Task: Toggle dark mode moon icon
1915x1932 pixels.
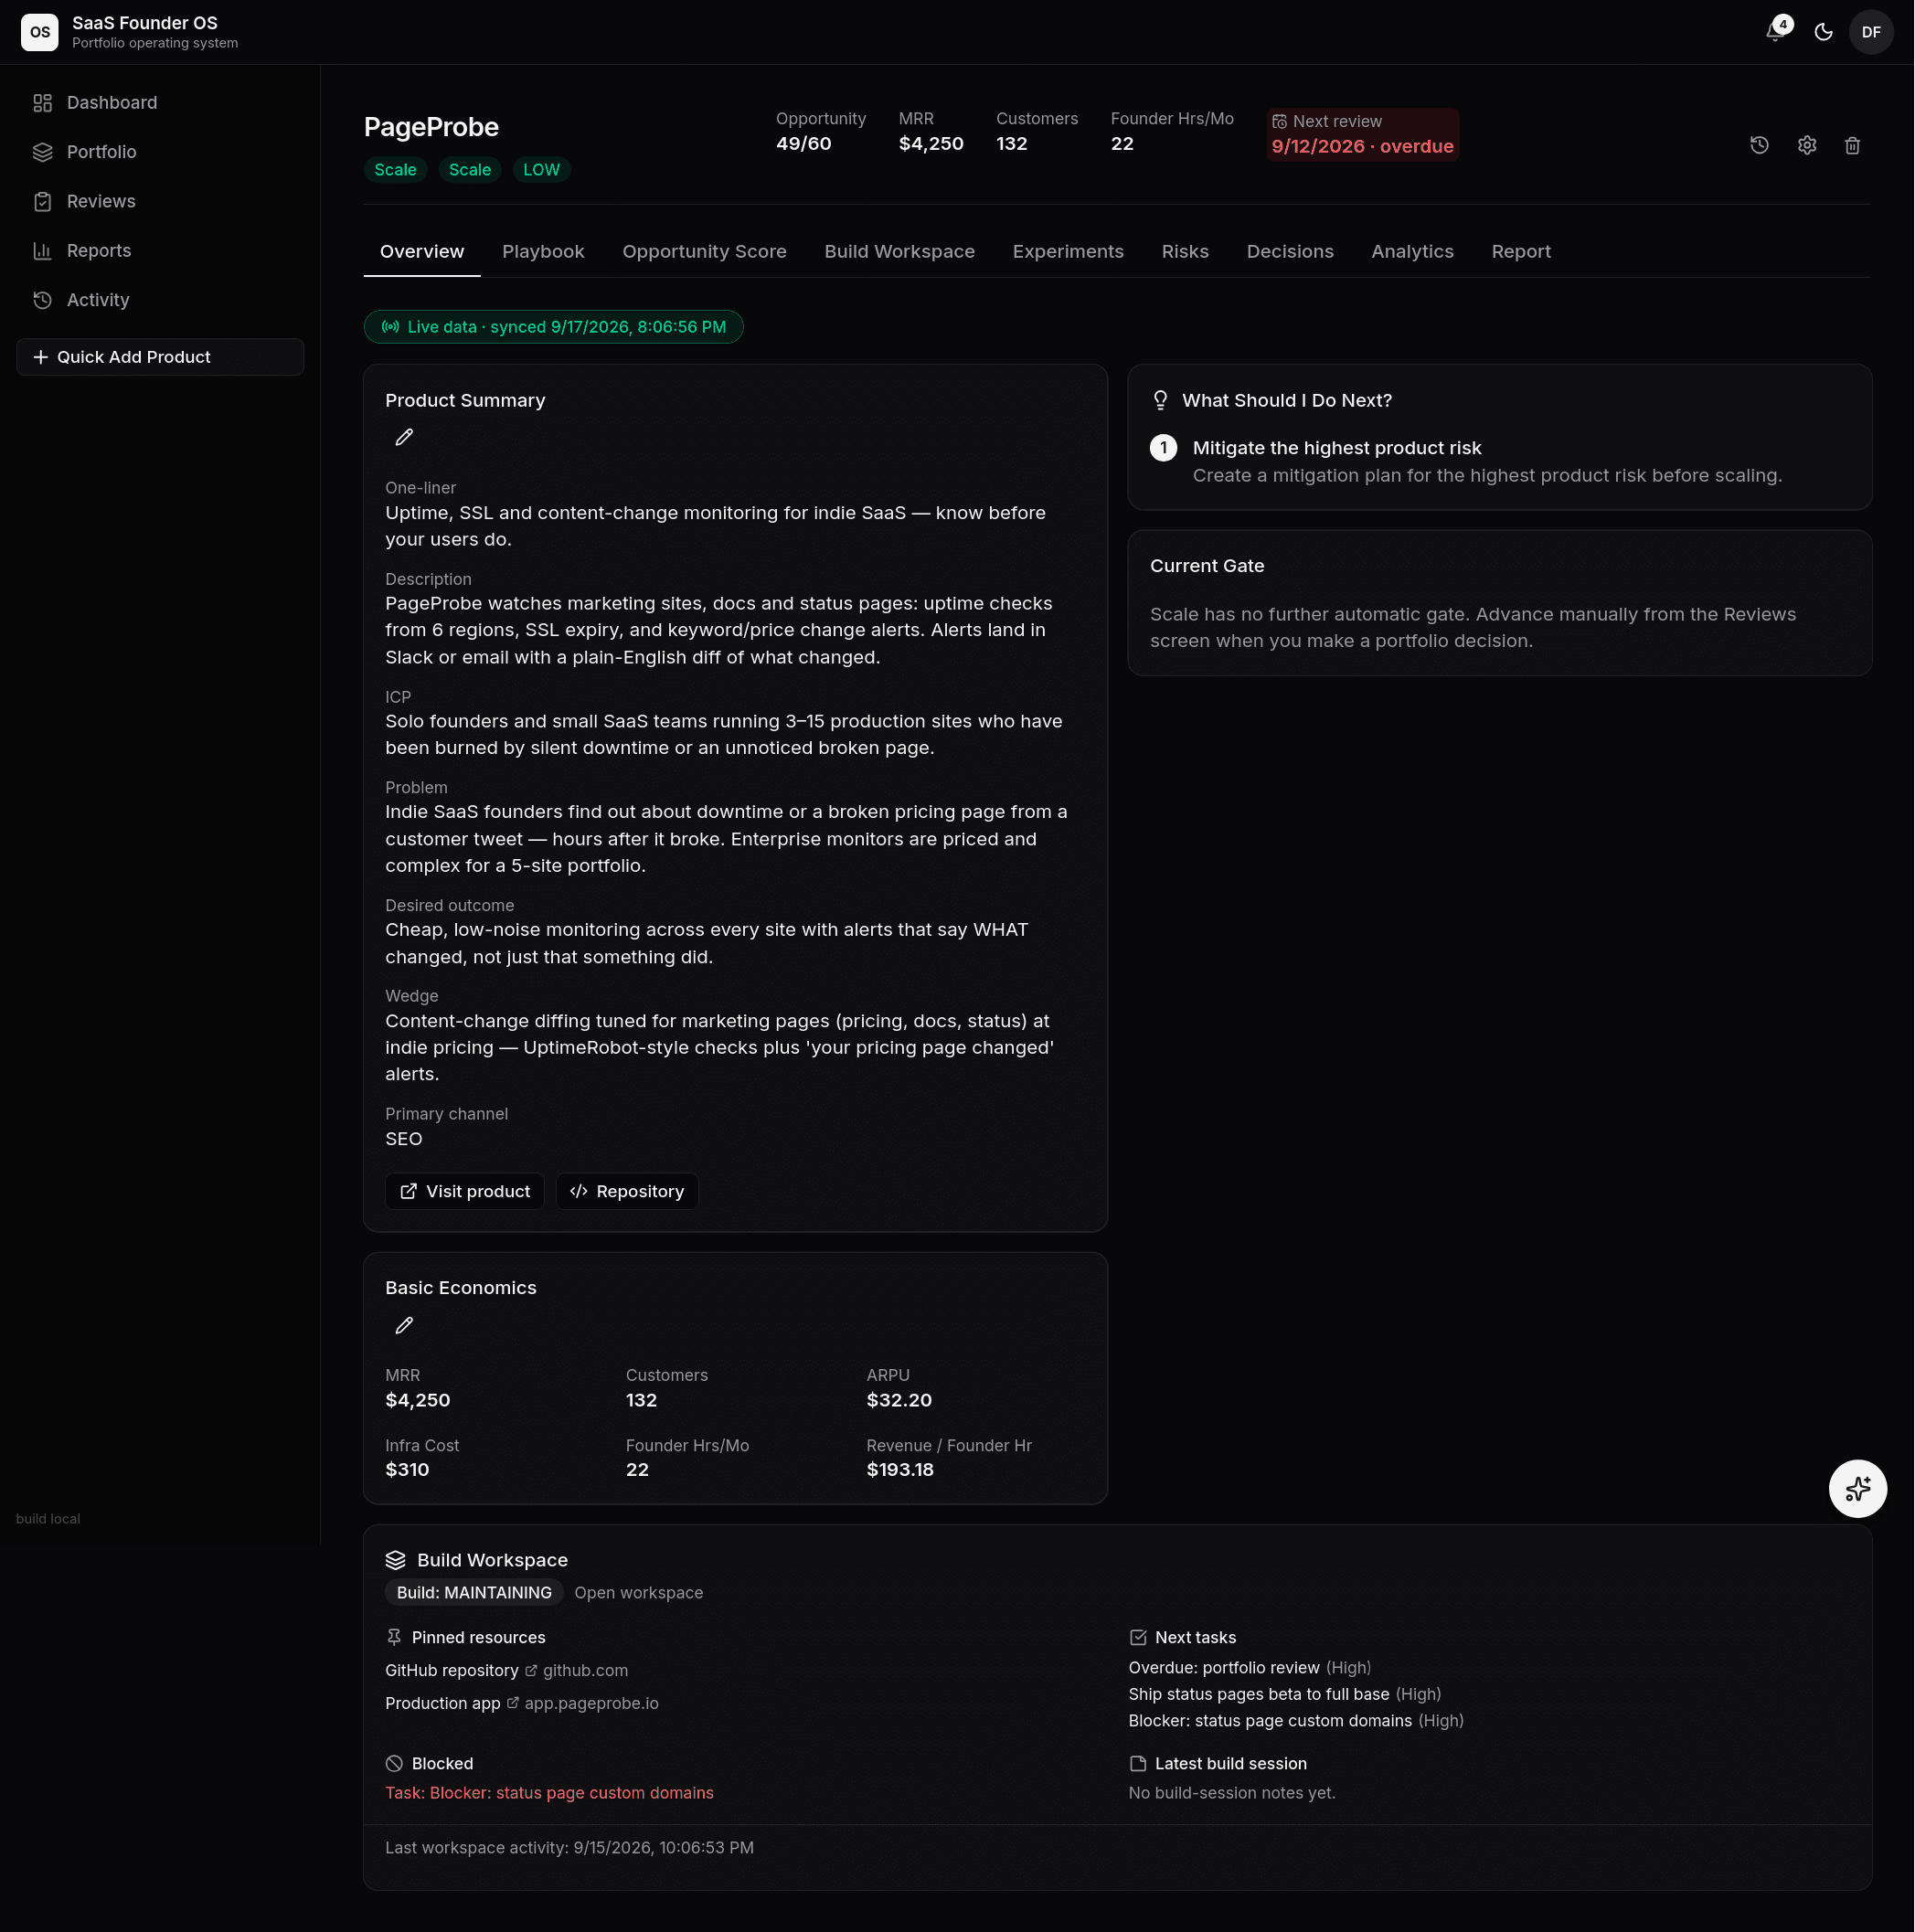Action: (1823, 32)
